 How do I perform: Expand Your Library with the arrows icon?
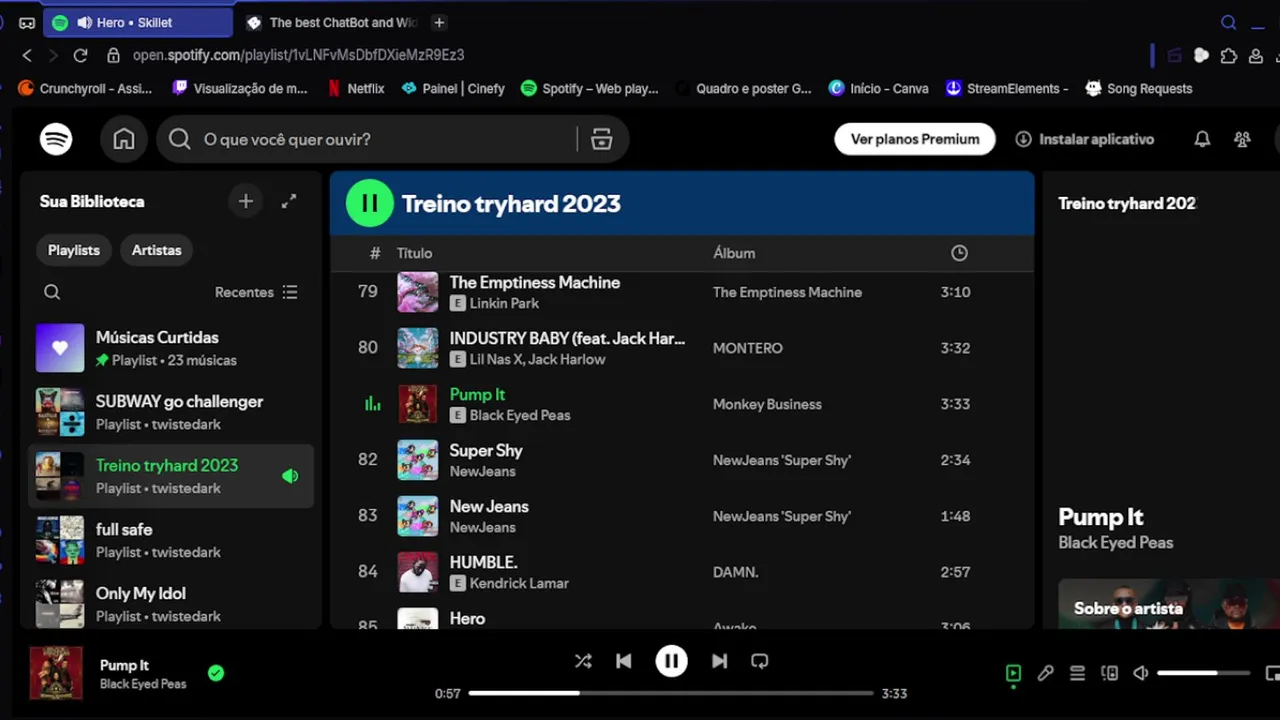tap(289, 201)
